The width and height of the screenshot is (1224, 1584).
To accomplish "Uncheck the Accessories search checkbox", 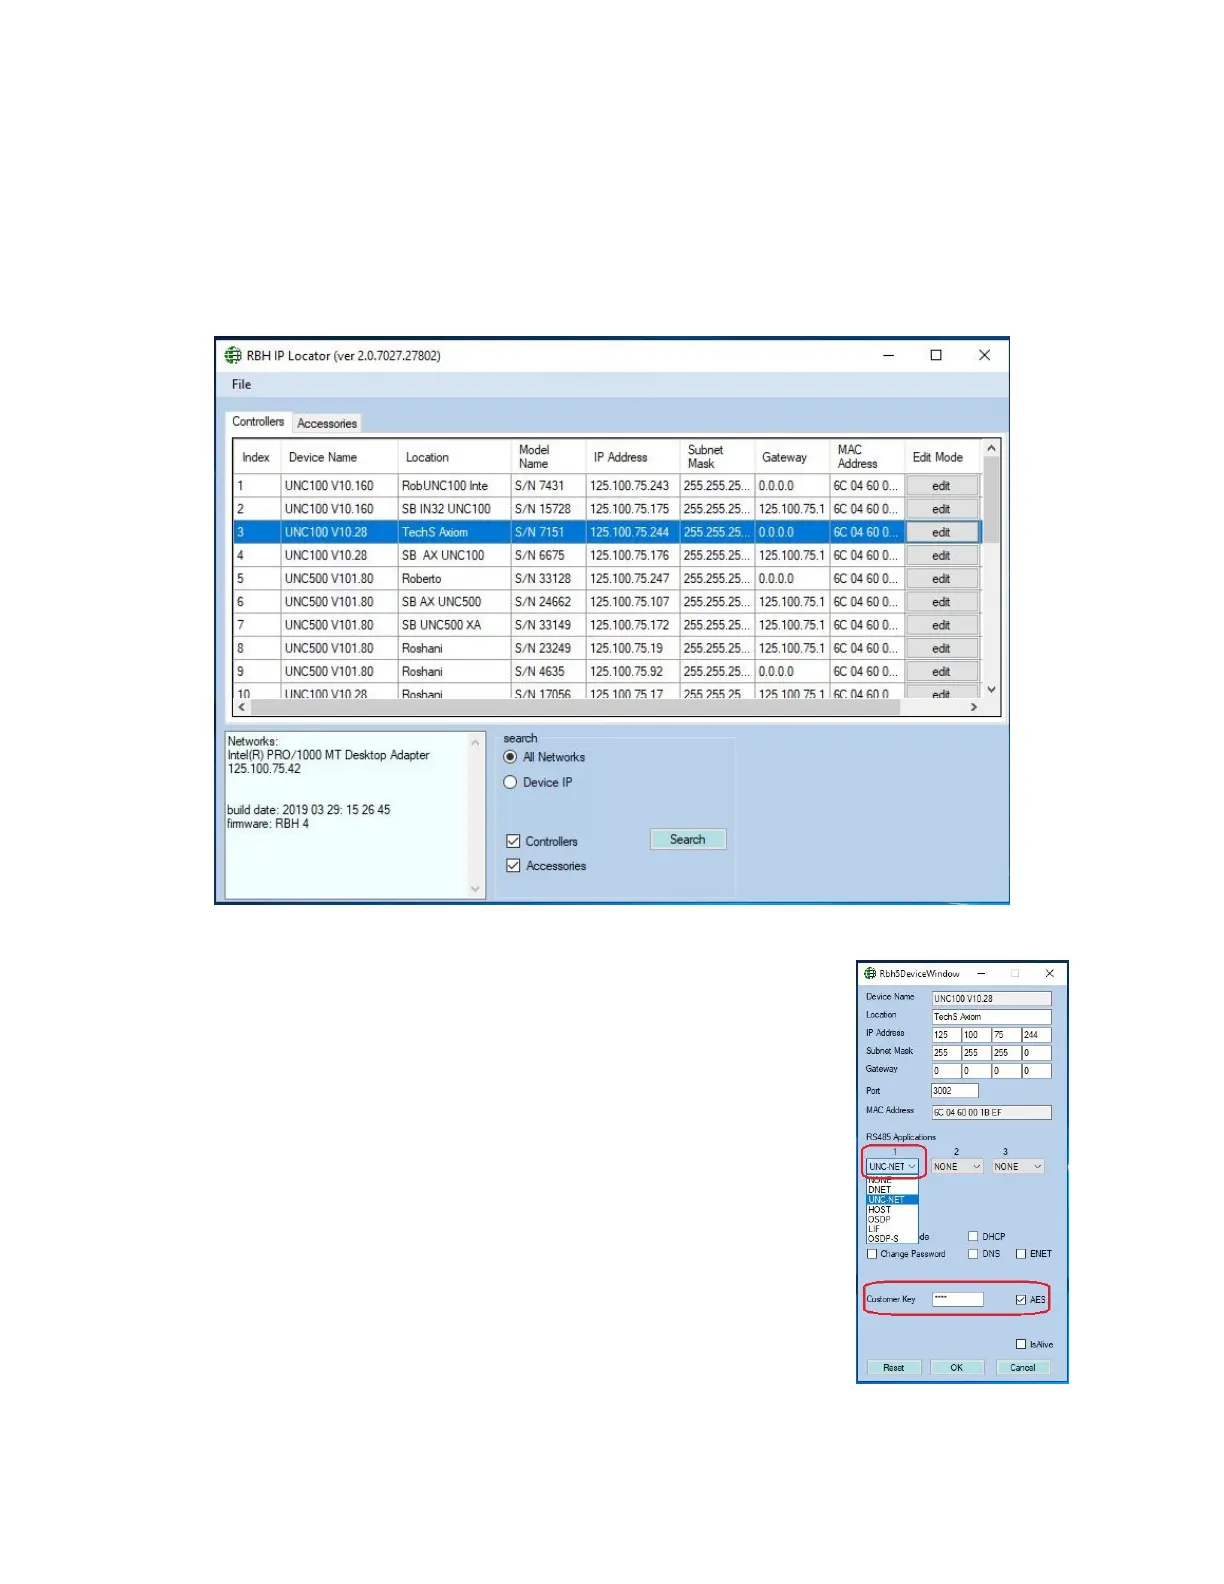I will click(x=513, y=865).
